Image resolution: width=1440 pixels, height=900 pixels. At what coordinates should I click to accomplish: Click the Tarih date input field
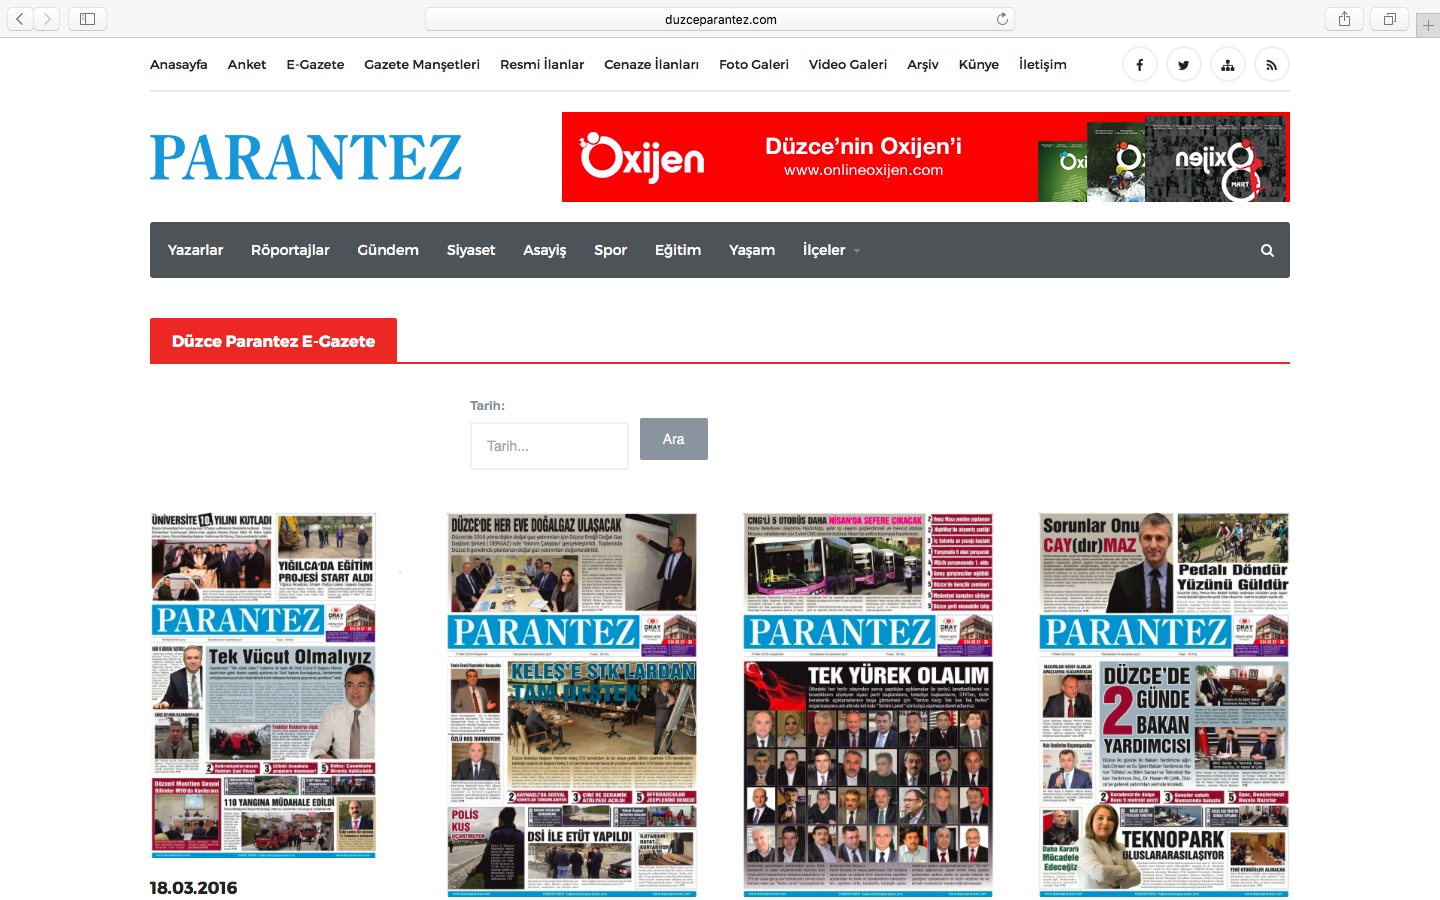(x=549, y=446)
